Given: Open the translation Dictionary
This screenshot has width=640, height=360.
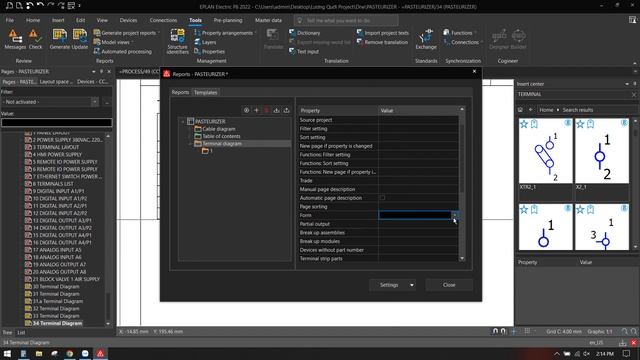Looking at the screenshot, I should (304, 33).
